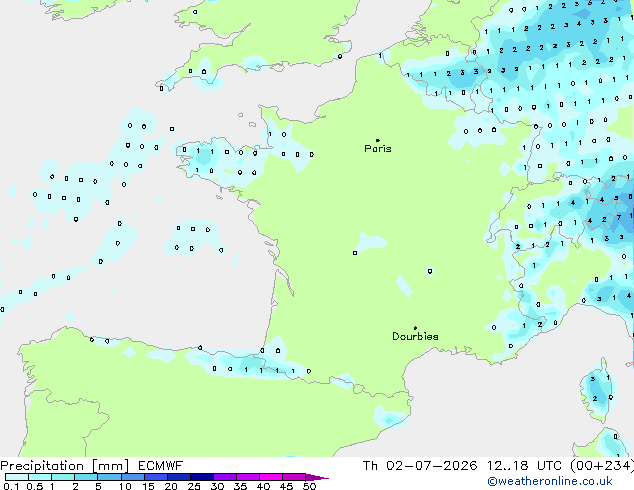Click the above-50 mm legend arrow tip

coord(317,477)
